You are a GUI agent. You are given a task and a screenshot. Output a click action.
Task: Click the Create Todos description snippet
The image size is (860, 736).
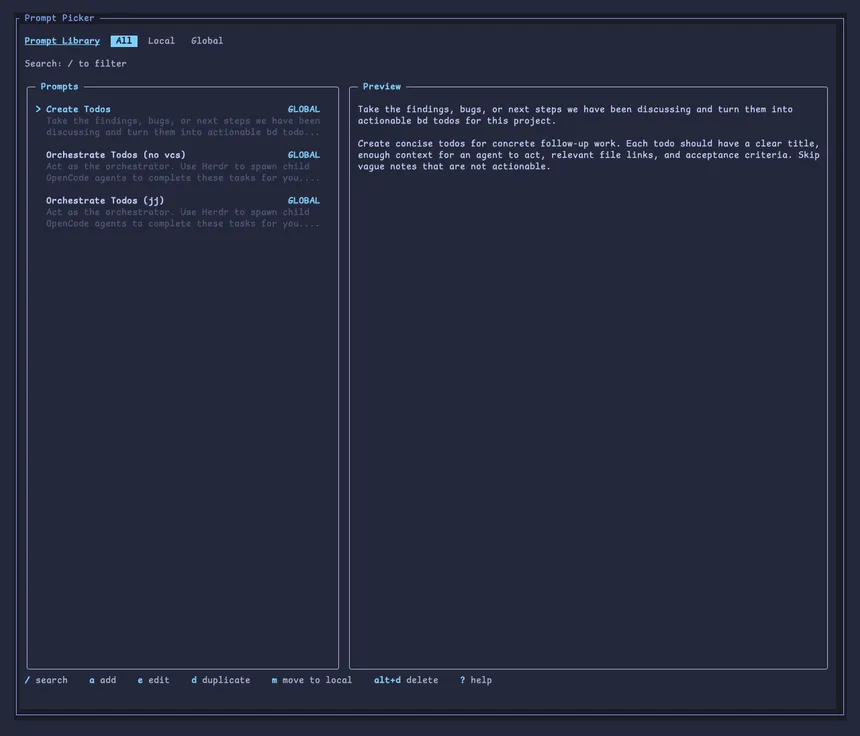pyautogui.click(x=183, y=126)
